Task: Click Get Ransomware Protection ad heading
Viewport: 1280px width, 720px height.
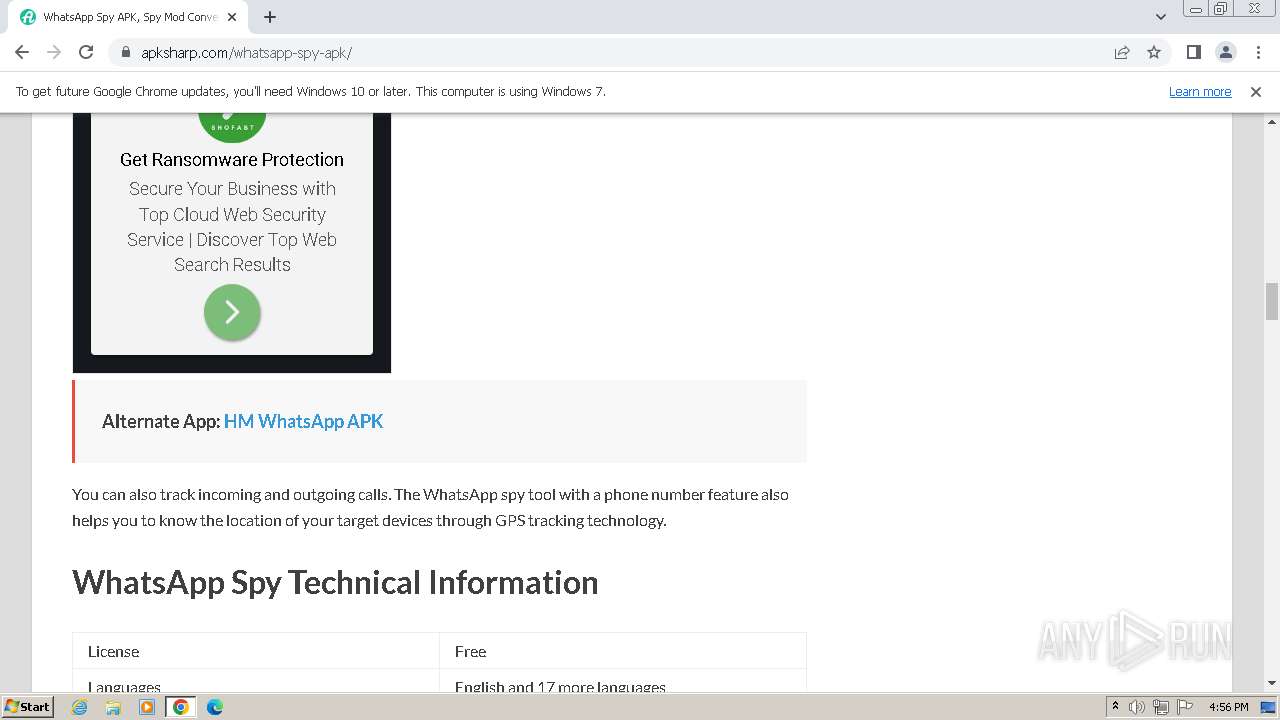Action: [x=232, y=159]
